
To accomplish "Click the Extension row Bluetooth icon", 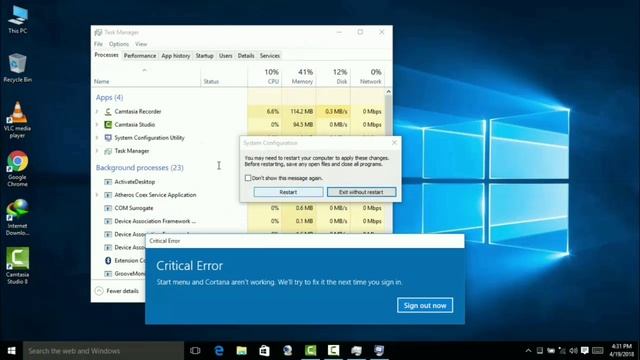I will click(108, 260).
